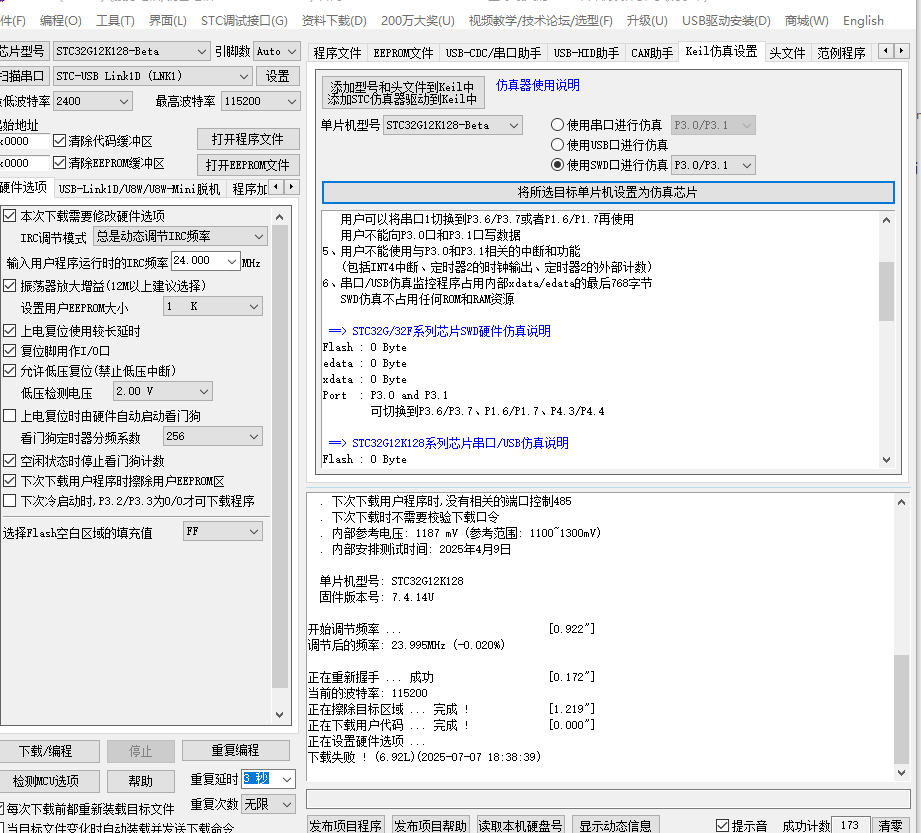Open minimum baud rate 2400 dropdown
Viewport: 921px width, 833px height.
coord(93,101)
